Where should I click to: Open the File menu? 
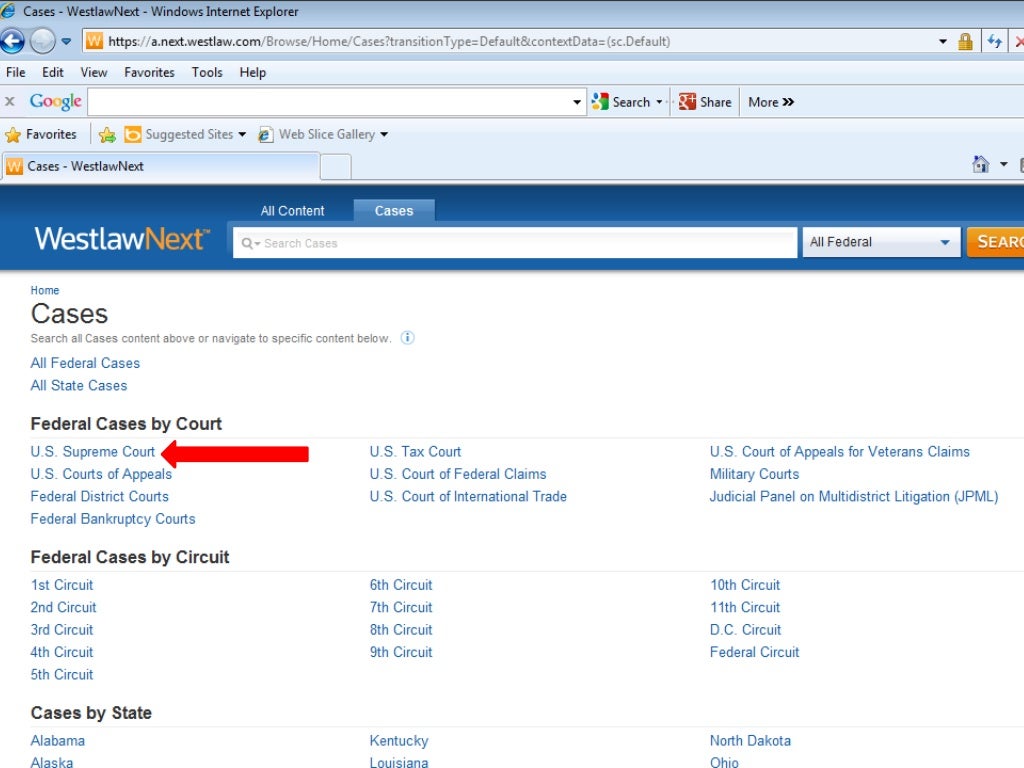[16, 72]
